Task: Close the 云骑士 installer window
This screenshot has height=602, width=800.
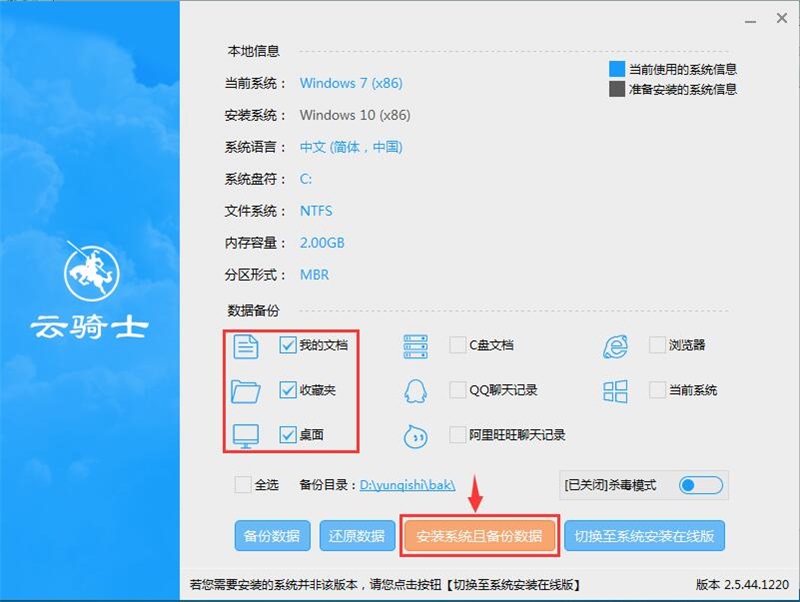Action: [782, 18]
